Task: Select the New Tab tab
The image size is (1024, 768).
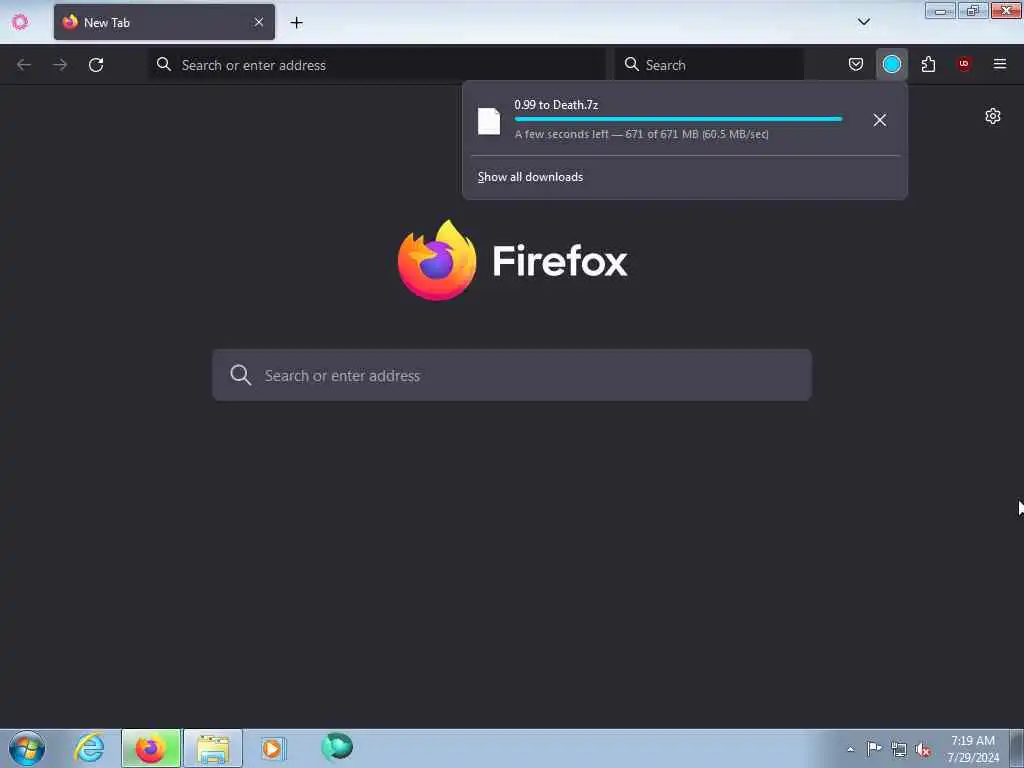Action: click(164, 22)
